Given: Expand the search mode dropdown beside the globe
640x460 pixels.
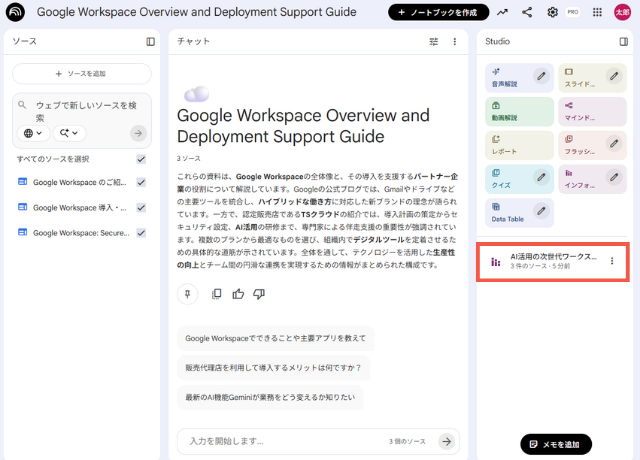Looking at the screenshot, I should (70, 133).
